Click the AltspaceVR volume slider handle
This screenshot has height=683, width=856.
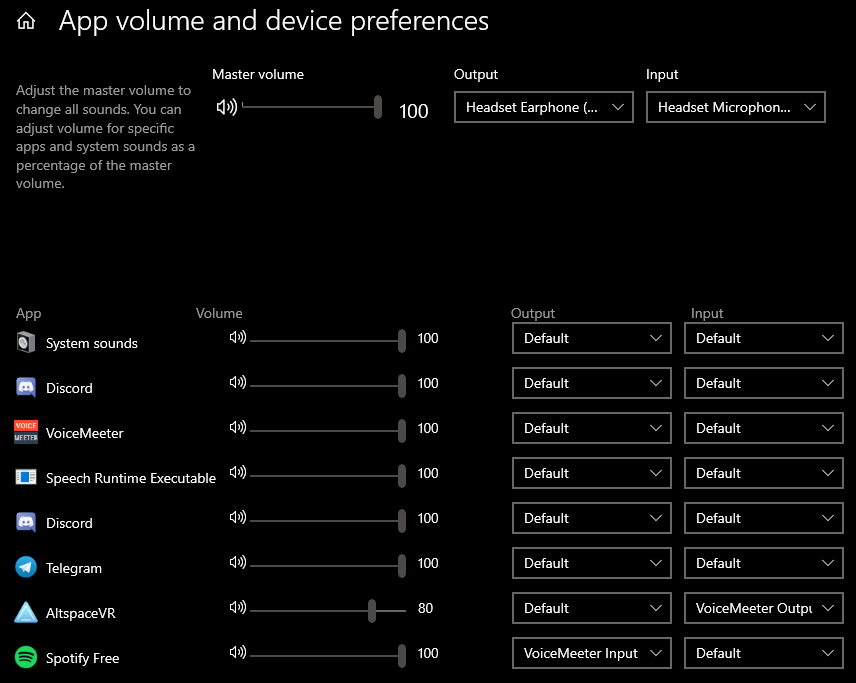pos(372,610)
